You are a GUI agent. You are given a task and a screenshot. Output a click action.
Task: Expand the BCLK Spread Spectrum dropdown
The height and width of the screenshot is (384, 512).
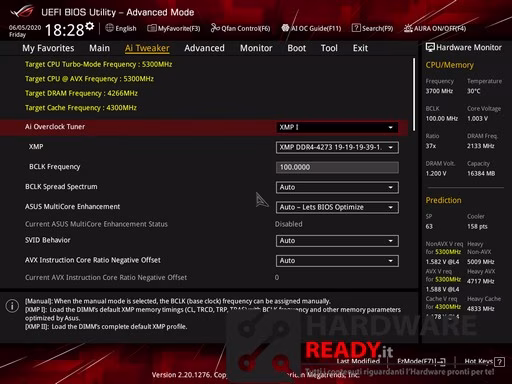tap(337, 187)
